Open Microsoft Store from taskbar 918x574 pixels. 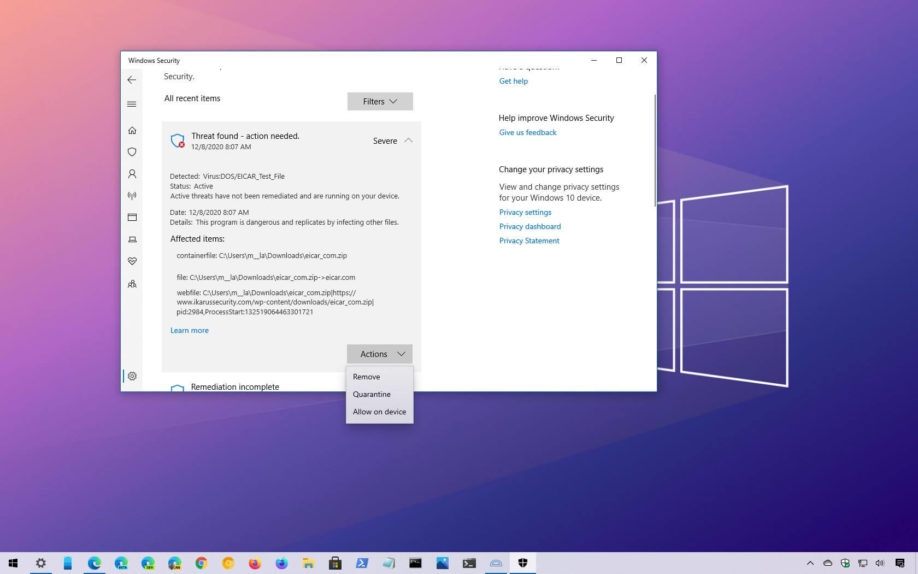[x=335, y=563]
